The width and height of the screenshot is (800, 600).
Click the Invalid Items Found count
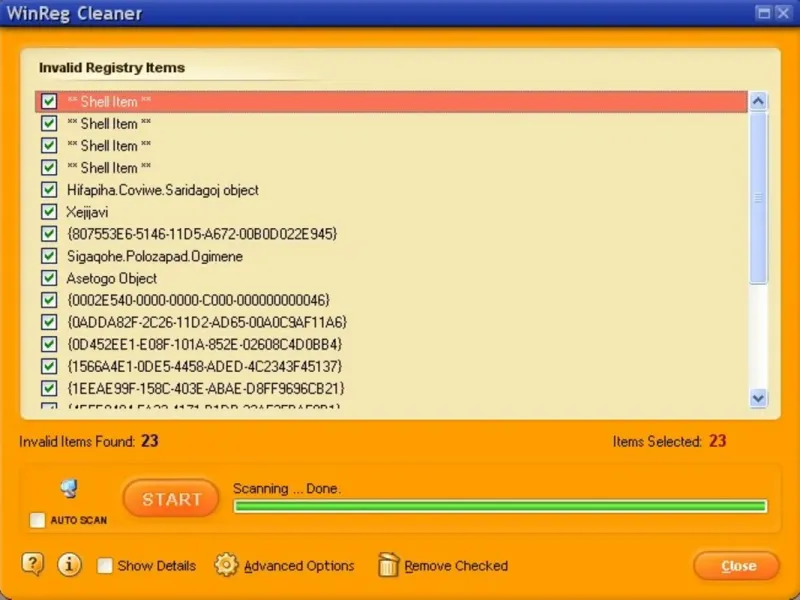coord(149,441)
